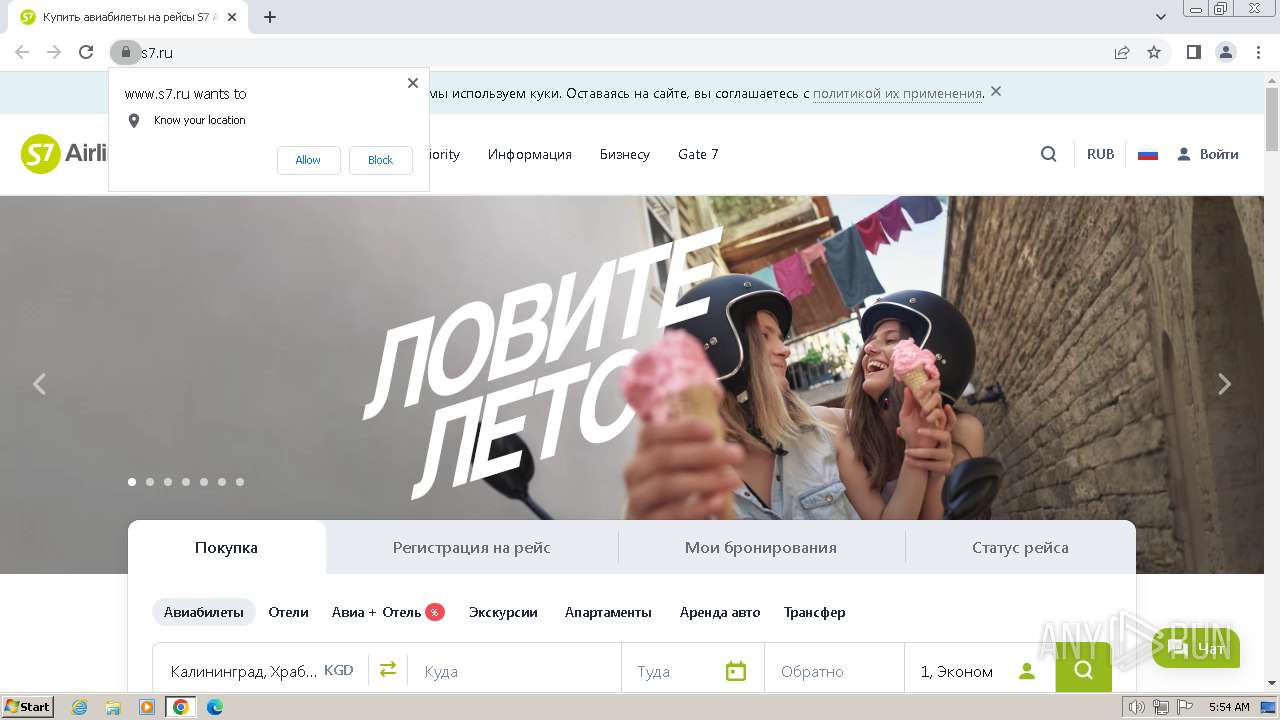The height and width of the screenshot is (720, 1280).
Task: Click the volume speaker tray icon
Action: [x=1137, y=707]
